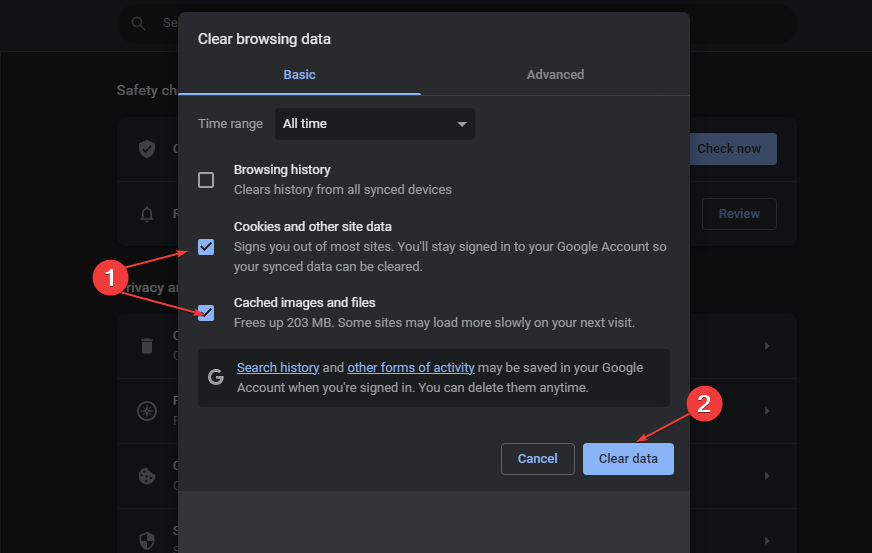
Task: Uncheck Cached images and files
Action: coord(206,313)
